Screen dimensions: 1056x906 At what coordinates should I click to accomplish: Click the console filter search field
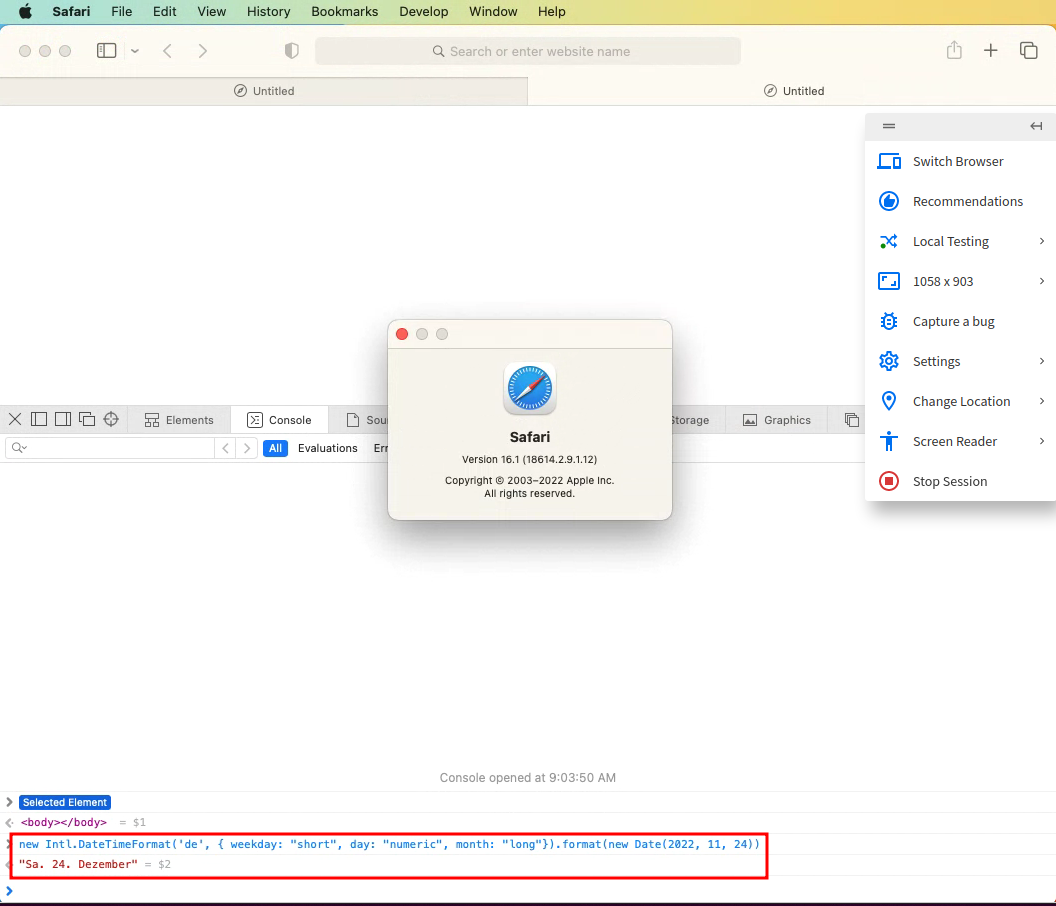point(110,448)
